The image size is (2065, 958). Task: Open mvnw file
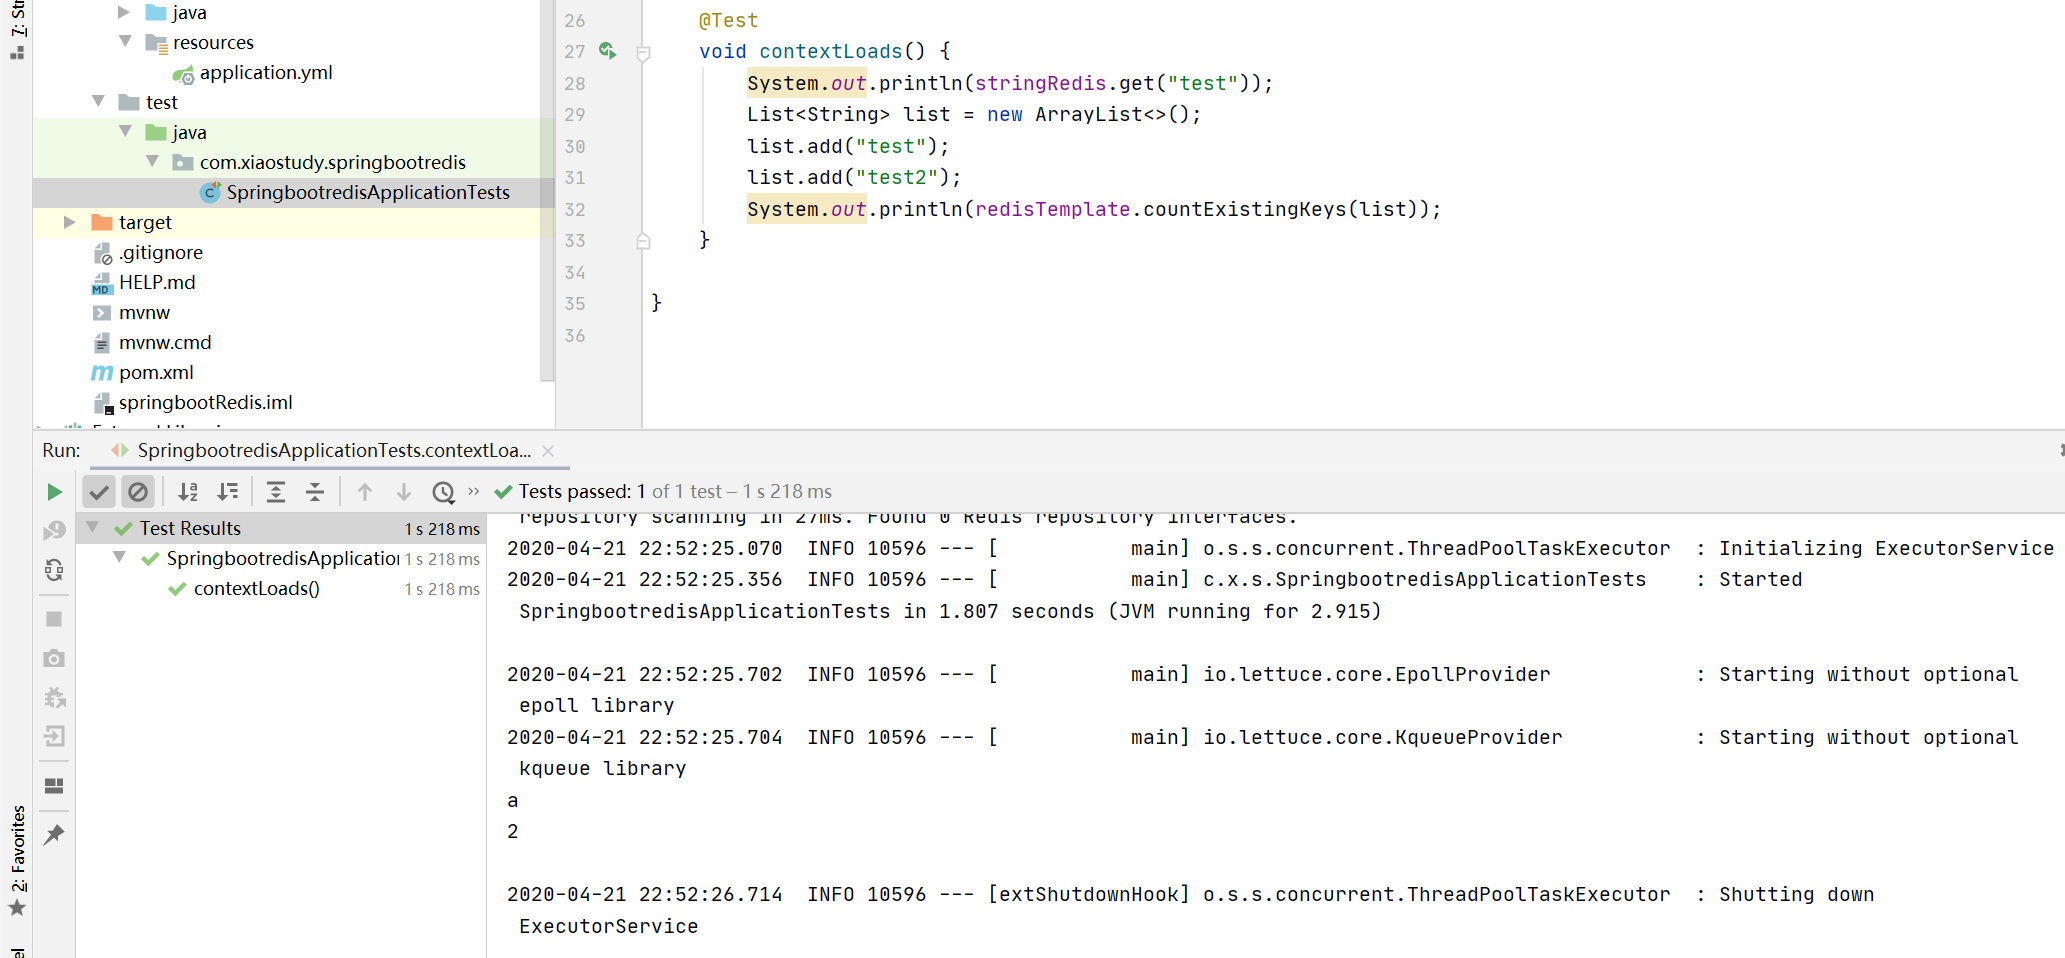click(144, 312)
